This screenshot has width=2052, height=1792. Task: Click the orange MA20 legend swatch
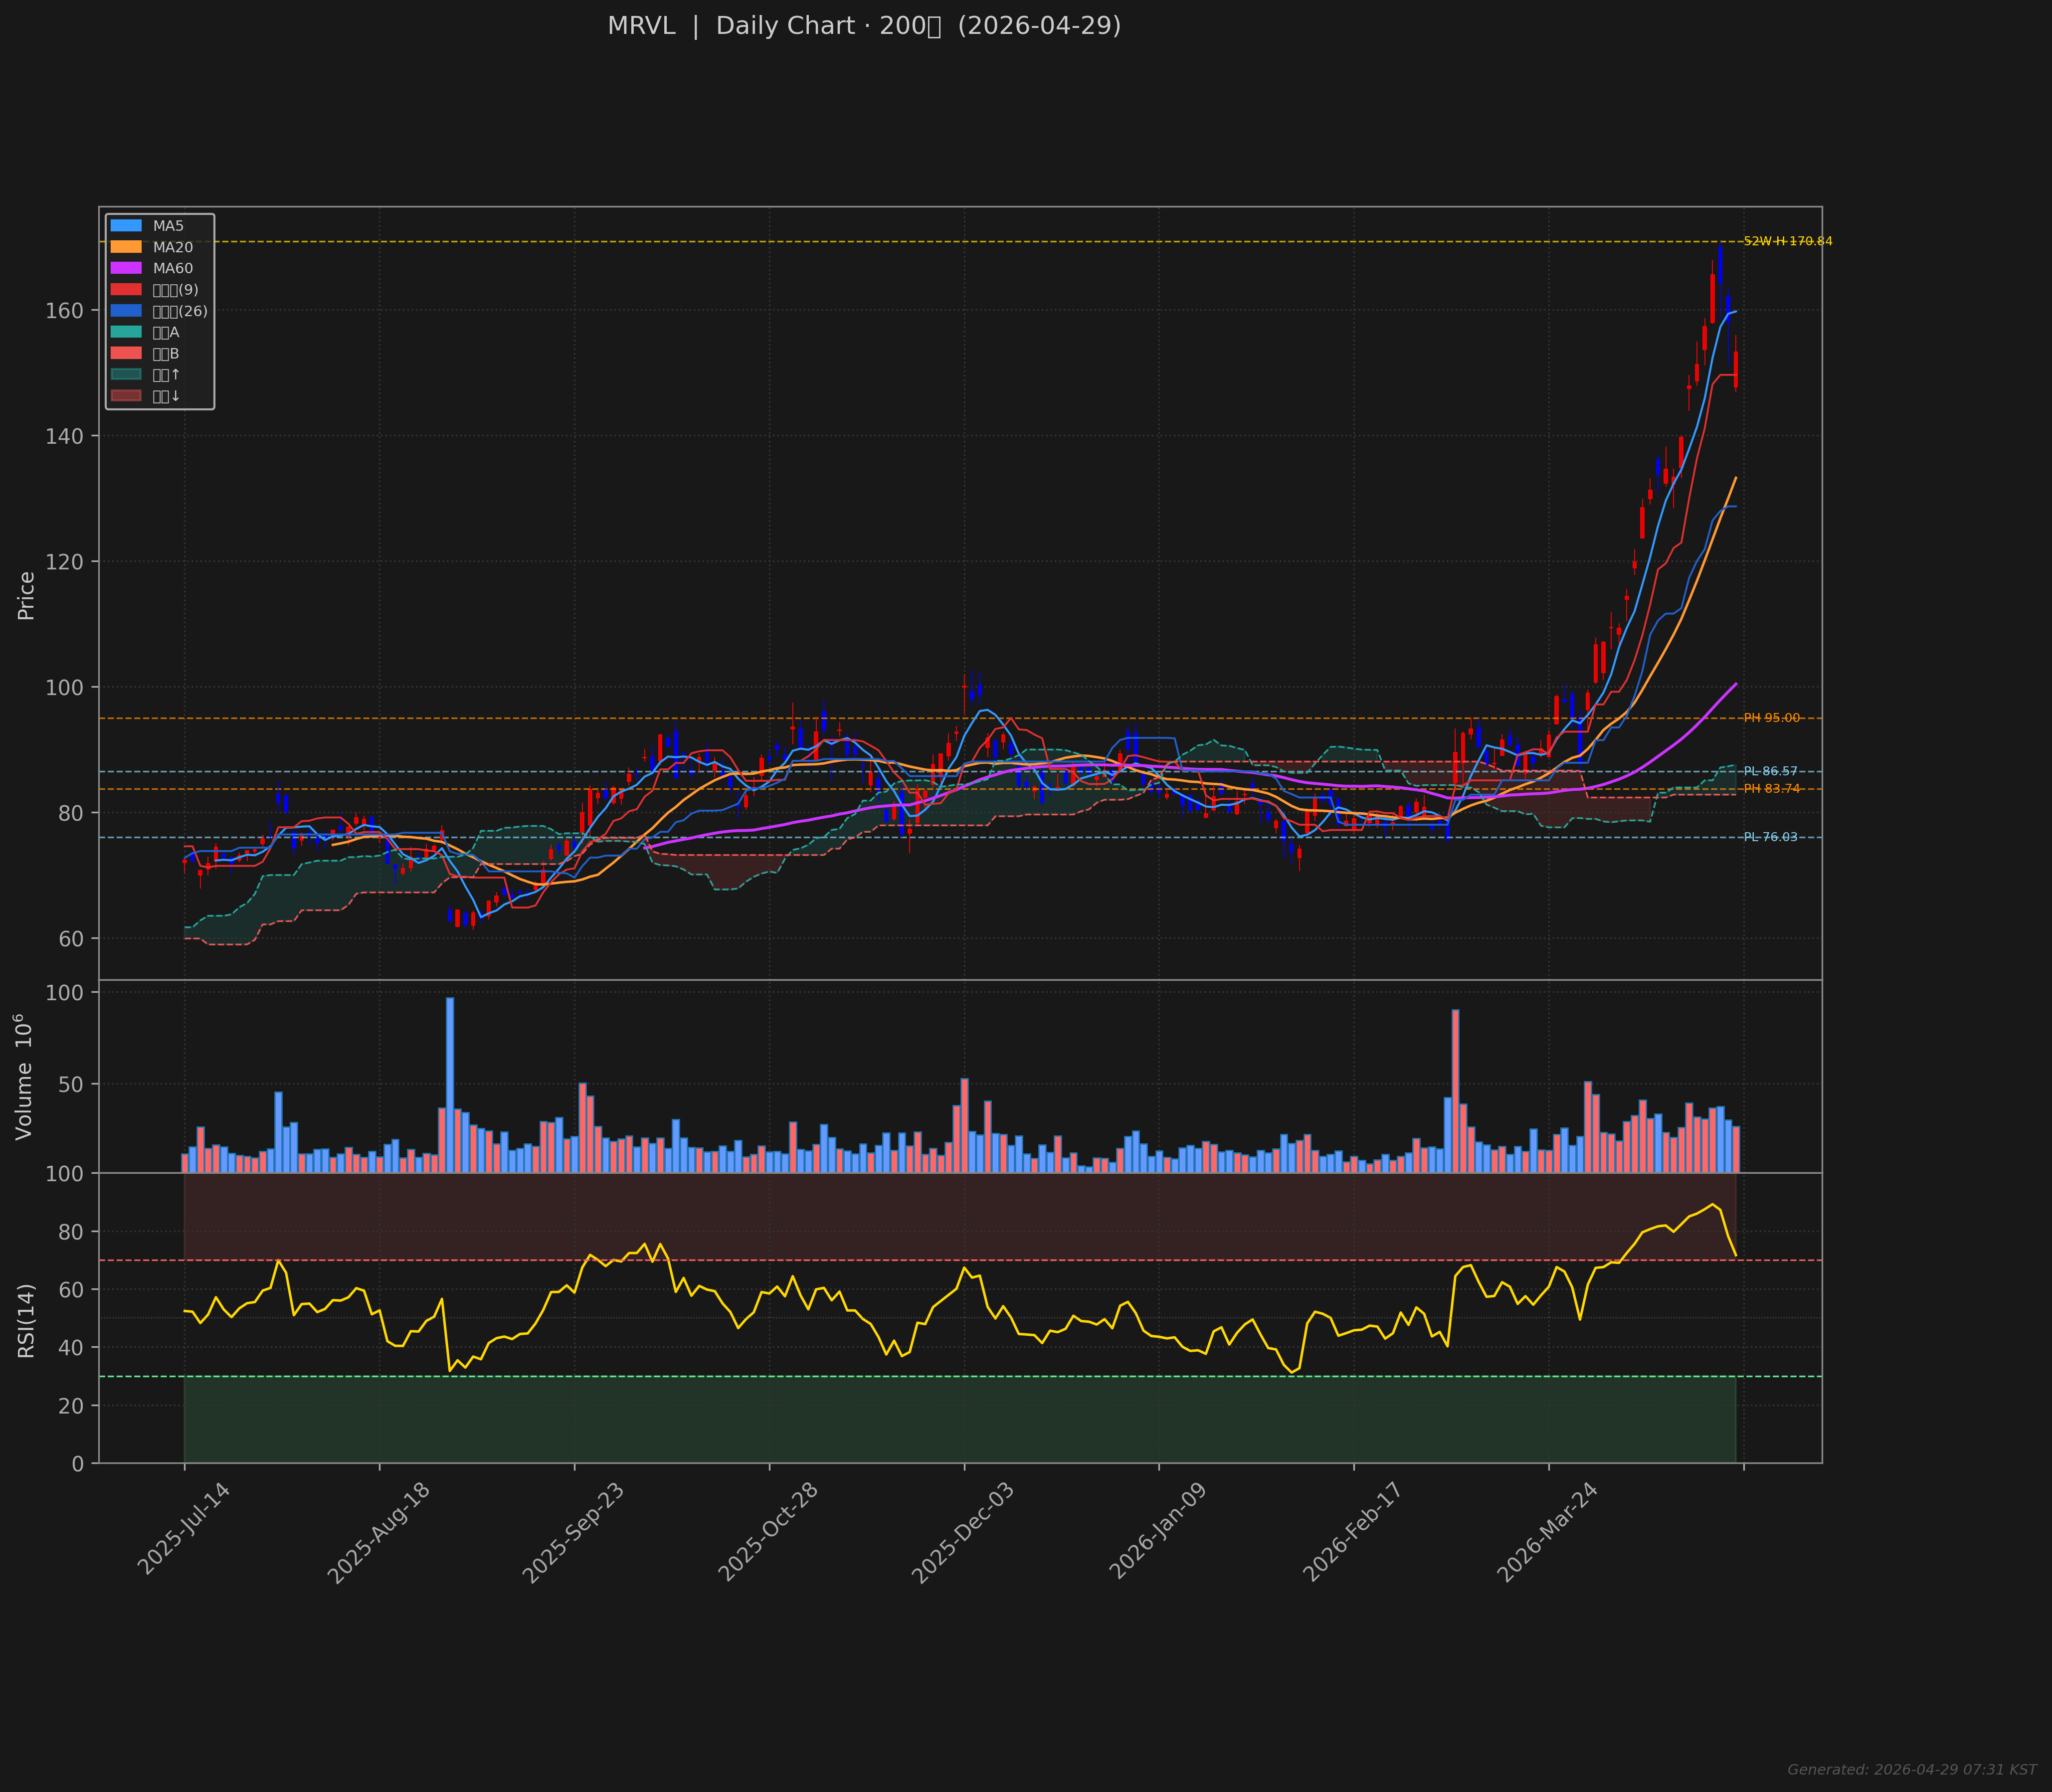tap(126, 247)
